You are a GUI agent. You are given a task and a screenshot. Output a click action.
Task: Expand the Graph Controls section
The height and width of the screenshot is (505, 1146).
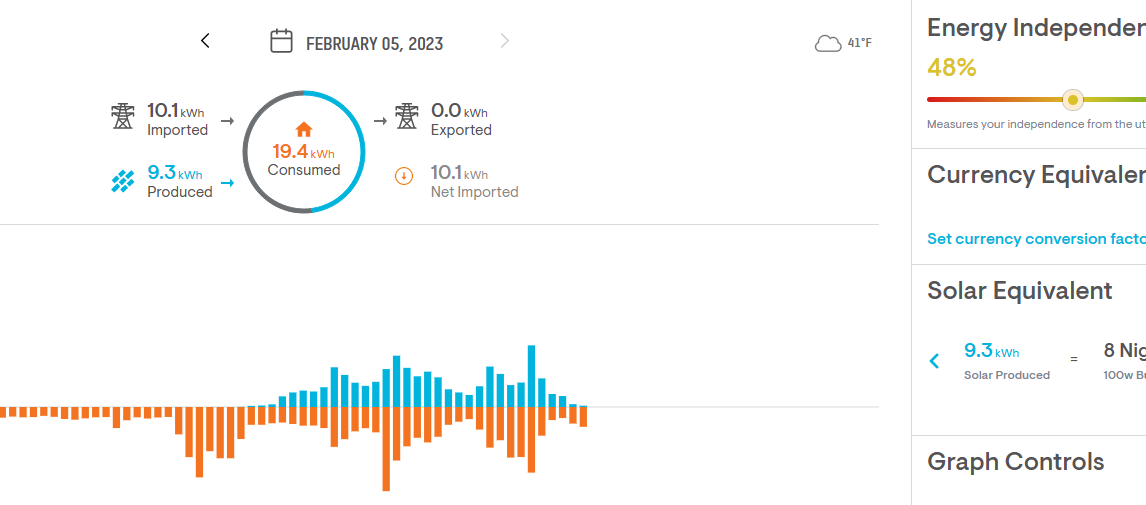(x=1016, y=462)
